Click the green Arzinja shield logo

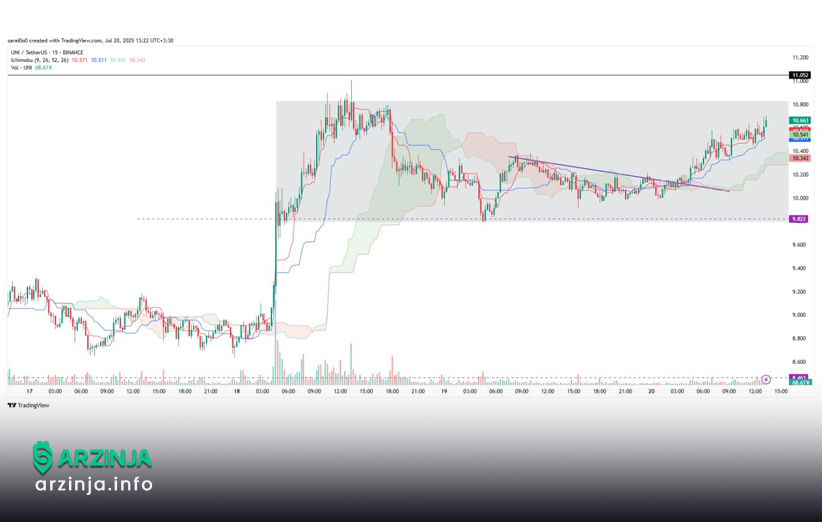click(42, 458)
